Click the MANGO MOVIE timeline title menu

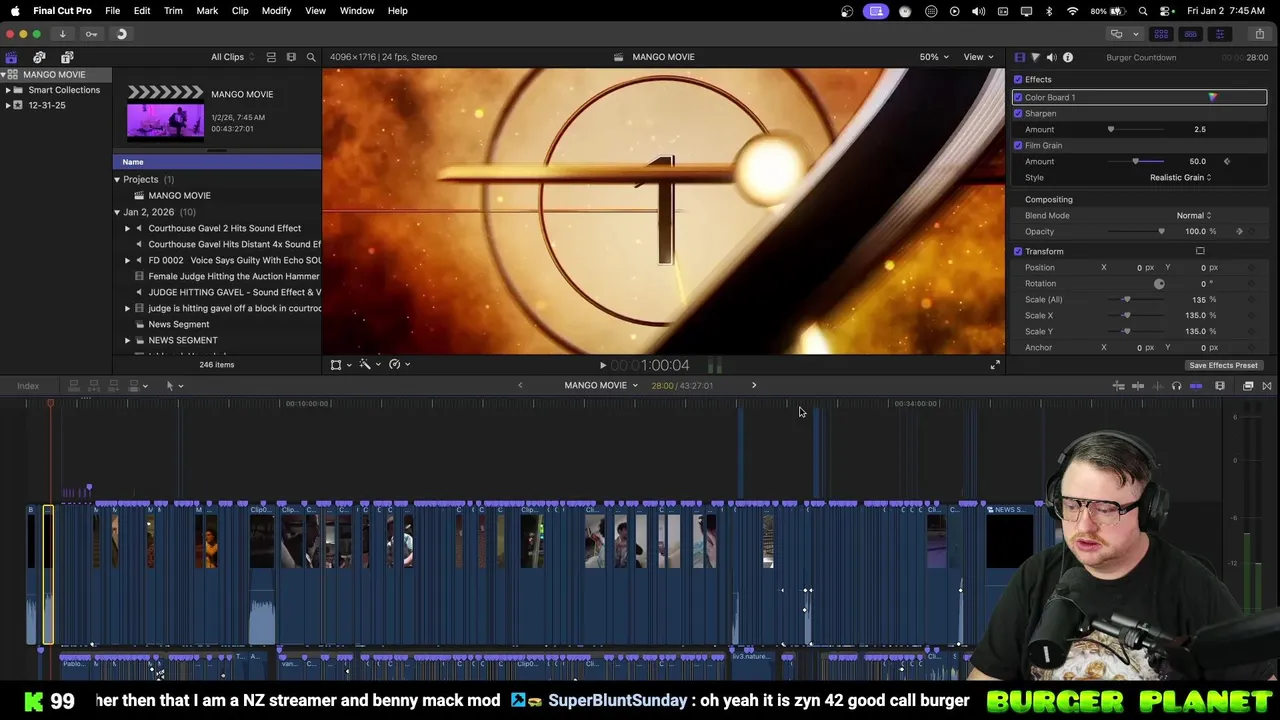(x=600, y=385)
